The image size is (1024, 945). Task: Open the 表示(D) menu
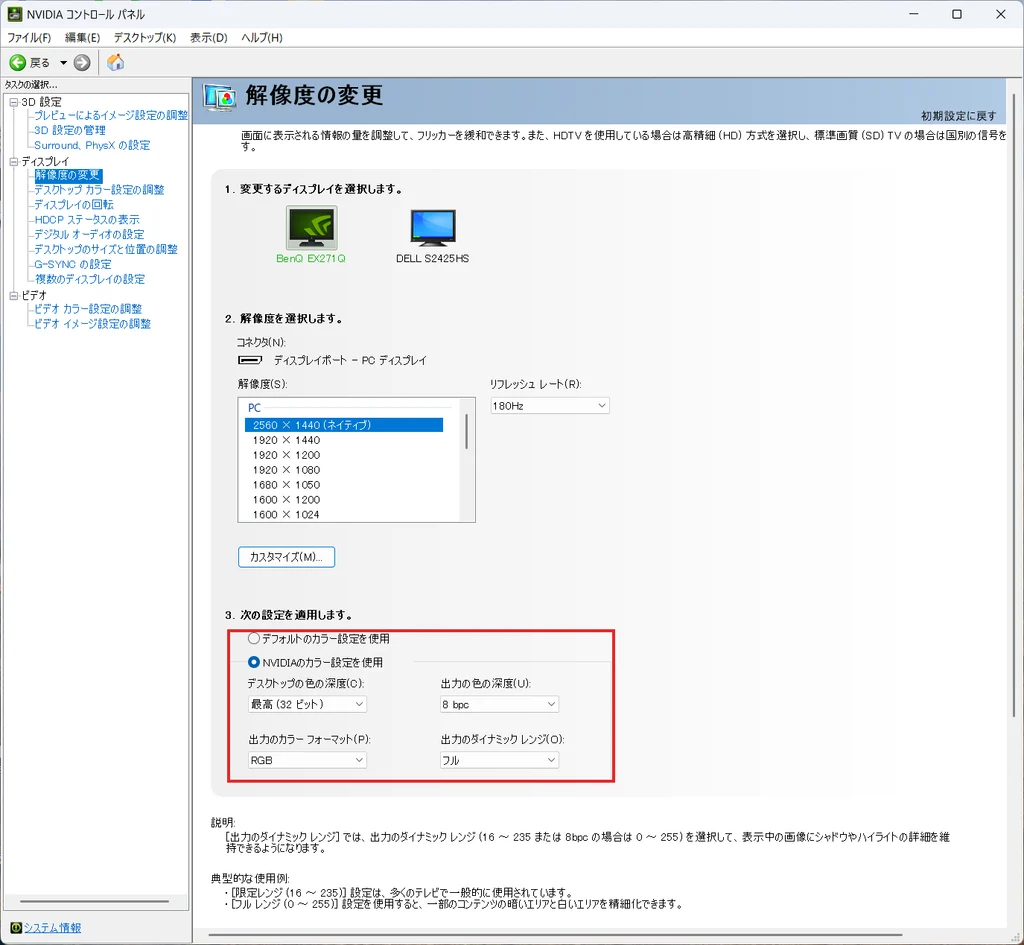coord(209,37)
